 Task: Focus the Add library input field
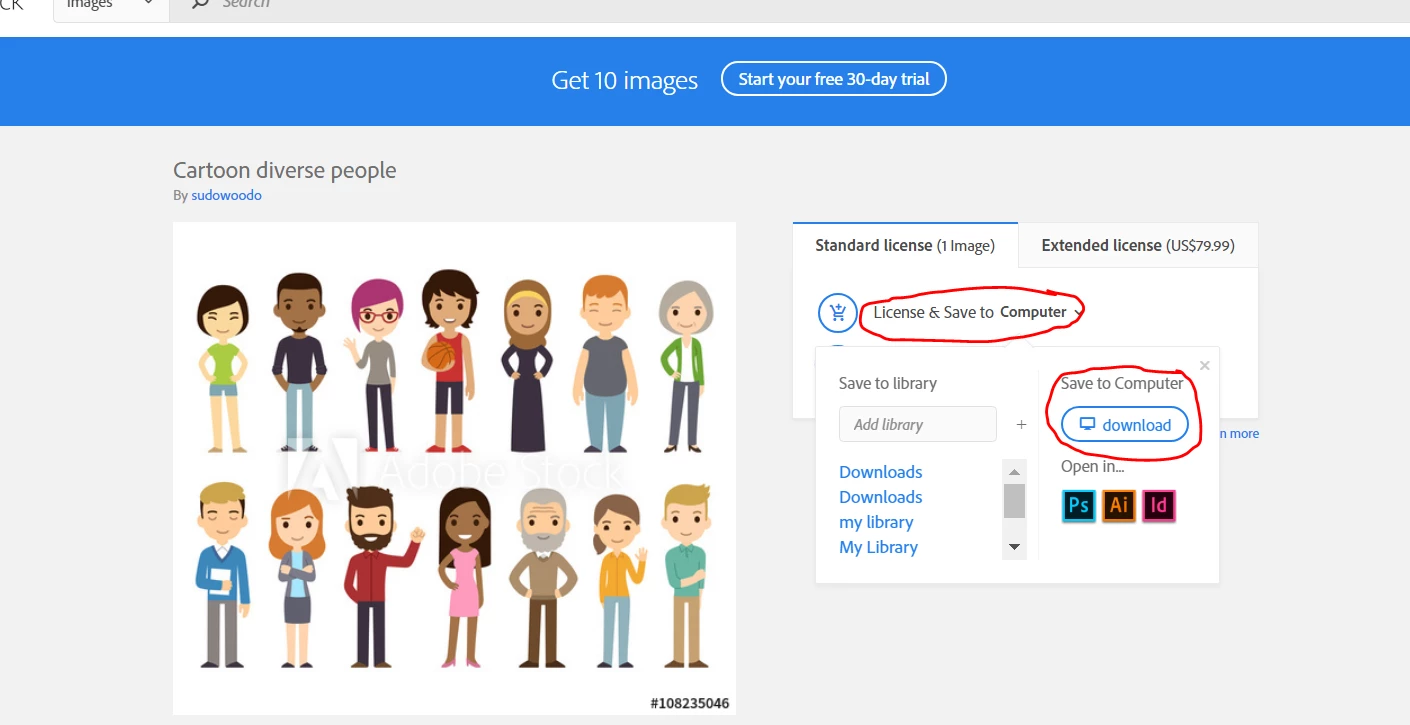coord(918,424)
